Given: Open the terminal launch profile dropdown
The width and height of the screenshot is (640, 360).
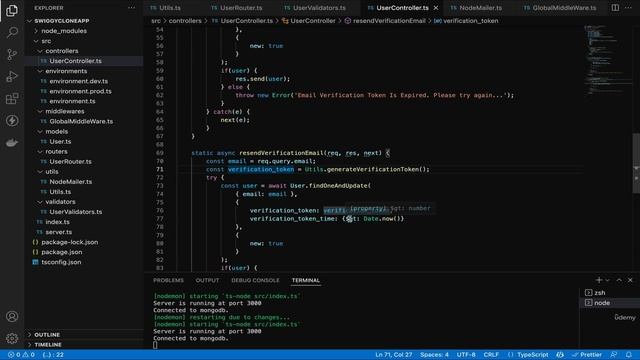Looking at the screenshot, I should (x=607, y=280).
